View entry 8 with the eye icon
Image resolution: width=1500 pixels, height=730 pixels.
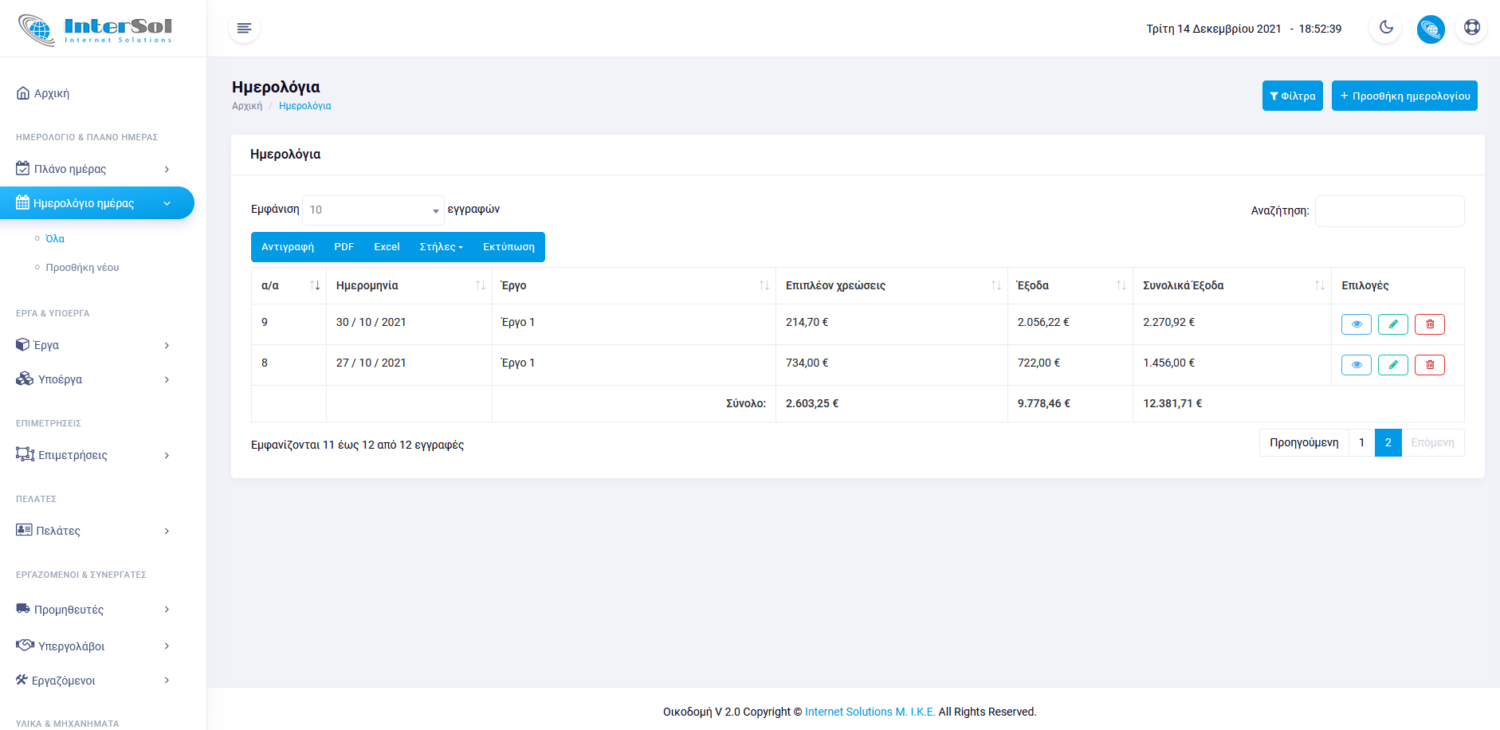click(1356, 365)
